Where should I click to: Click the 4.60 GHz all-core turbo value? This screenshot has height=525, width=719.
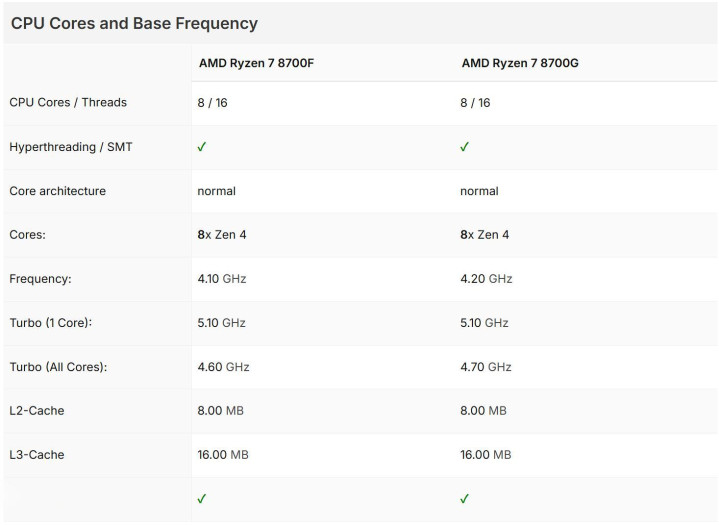click(x=223, y=367)
